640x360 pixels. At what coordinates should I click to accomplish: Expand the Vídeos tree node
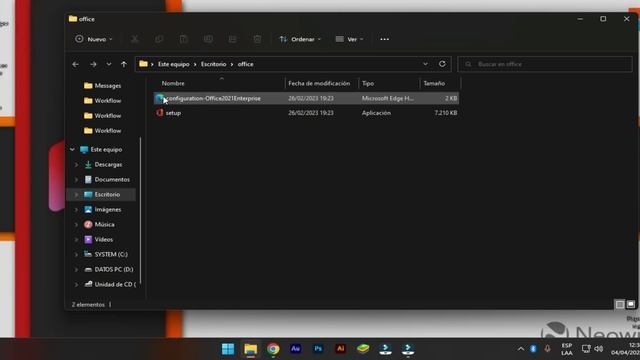click(76, 240)
